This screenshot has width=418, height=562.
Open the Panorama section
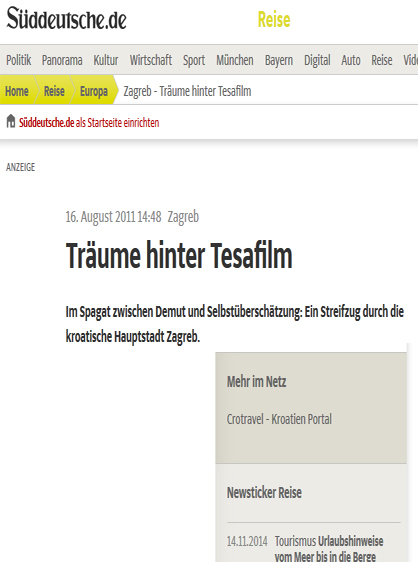62,60
